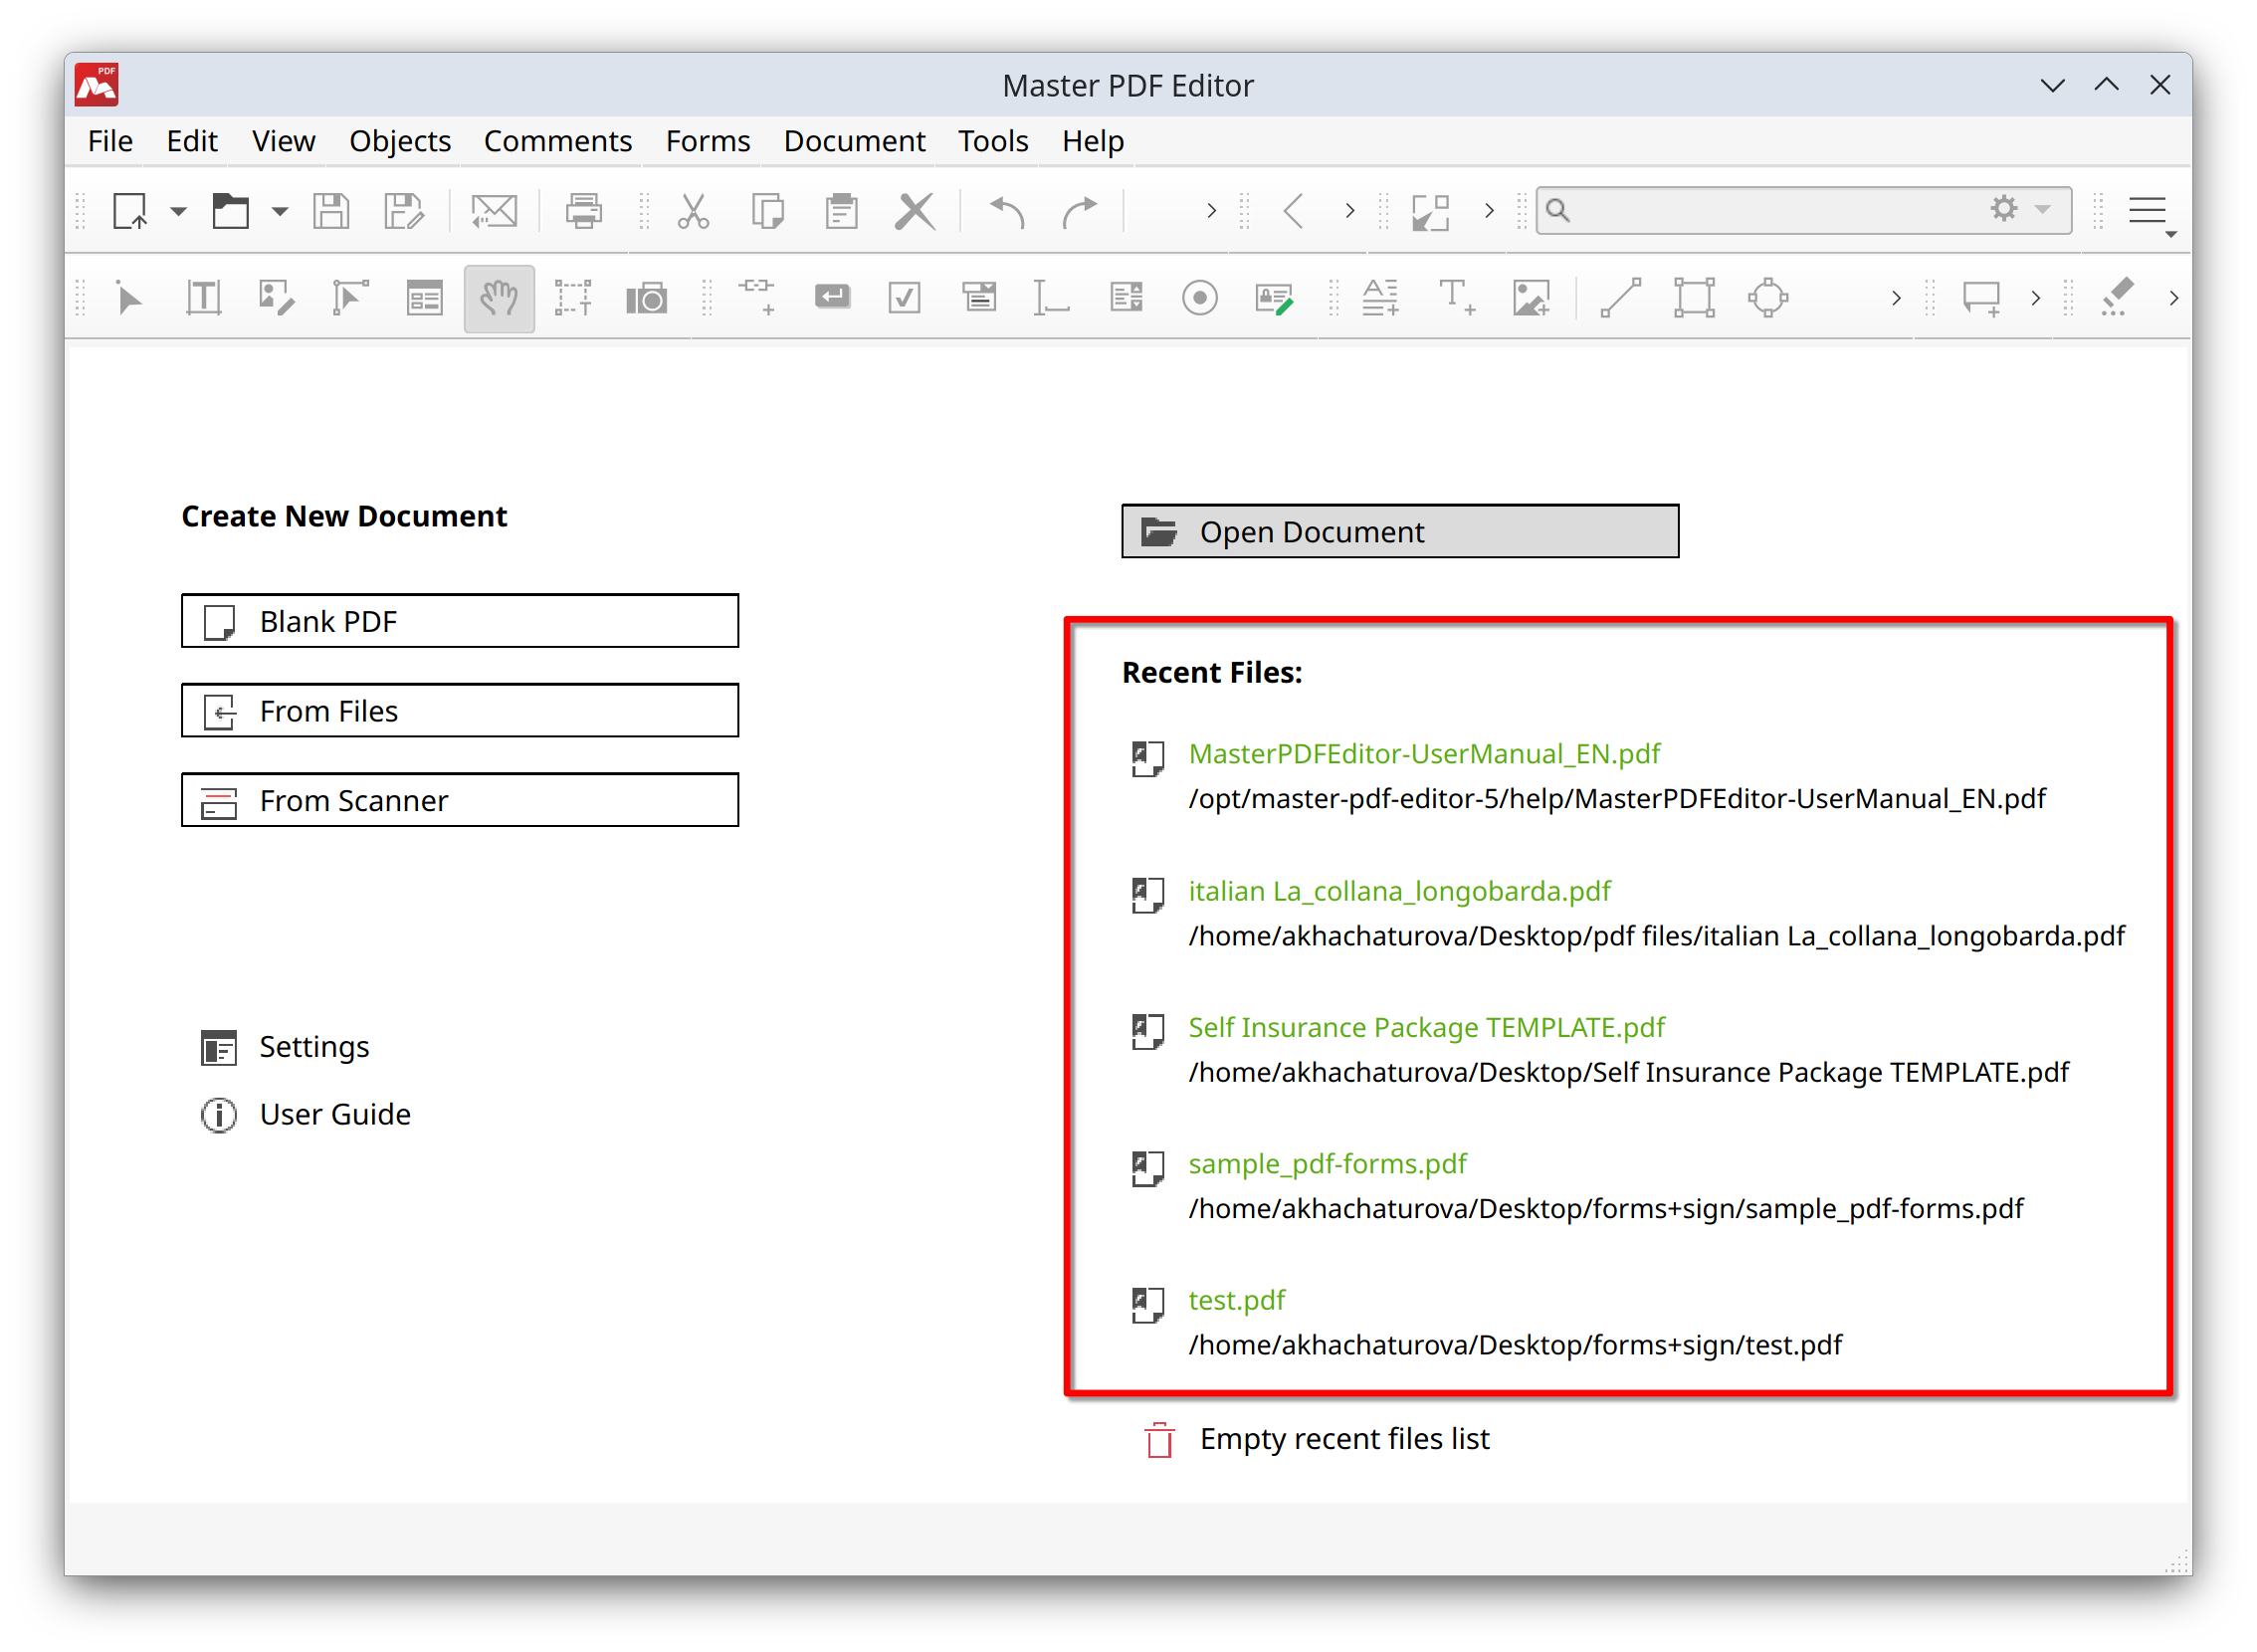Select the Edit Image tool with pencil
This screenshot has height=1652, width=2257.
coord(276,298)
